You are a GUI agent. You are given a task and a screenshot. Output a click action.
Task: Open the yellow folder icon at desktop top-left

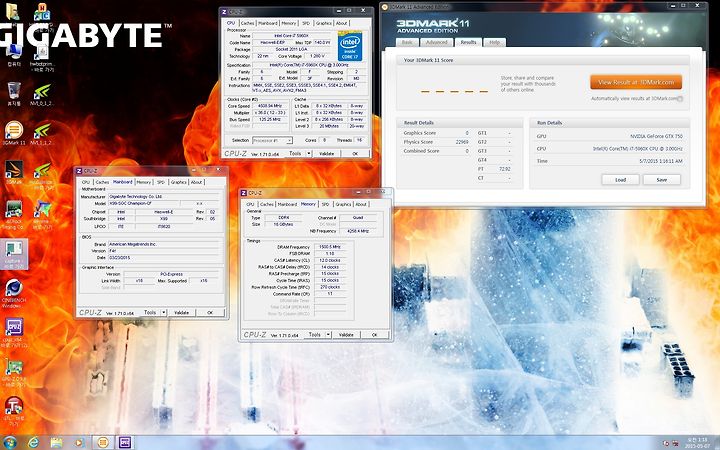[12, 11]
